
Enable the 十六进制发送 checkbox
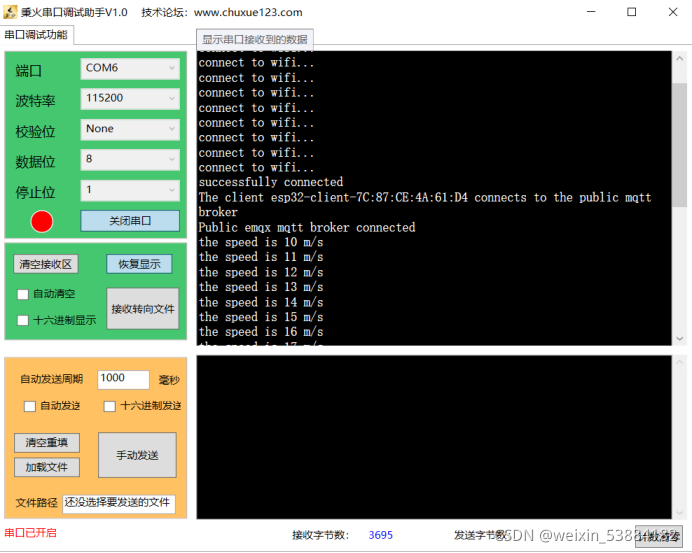[x=109, y=406]
